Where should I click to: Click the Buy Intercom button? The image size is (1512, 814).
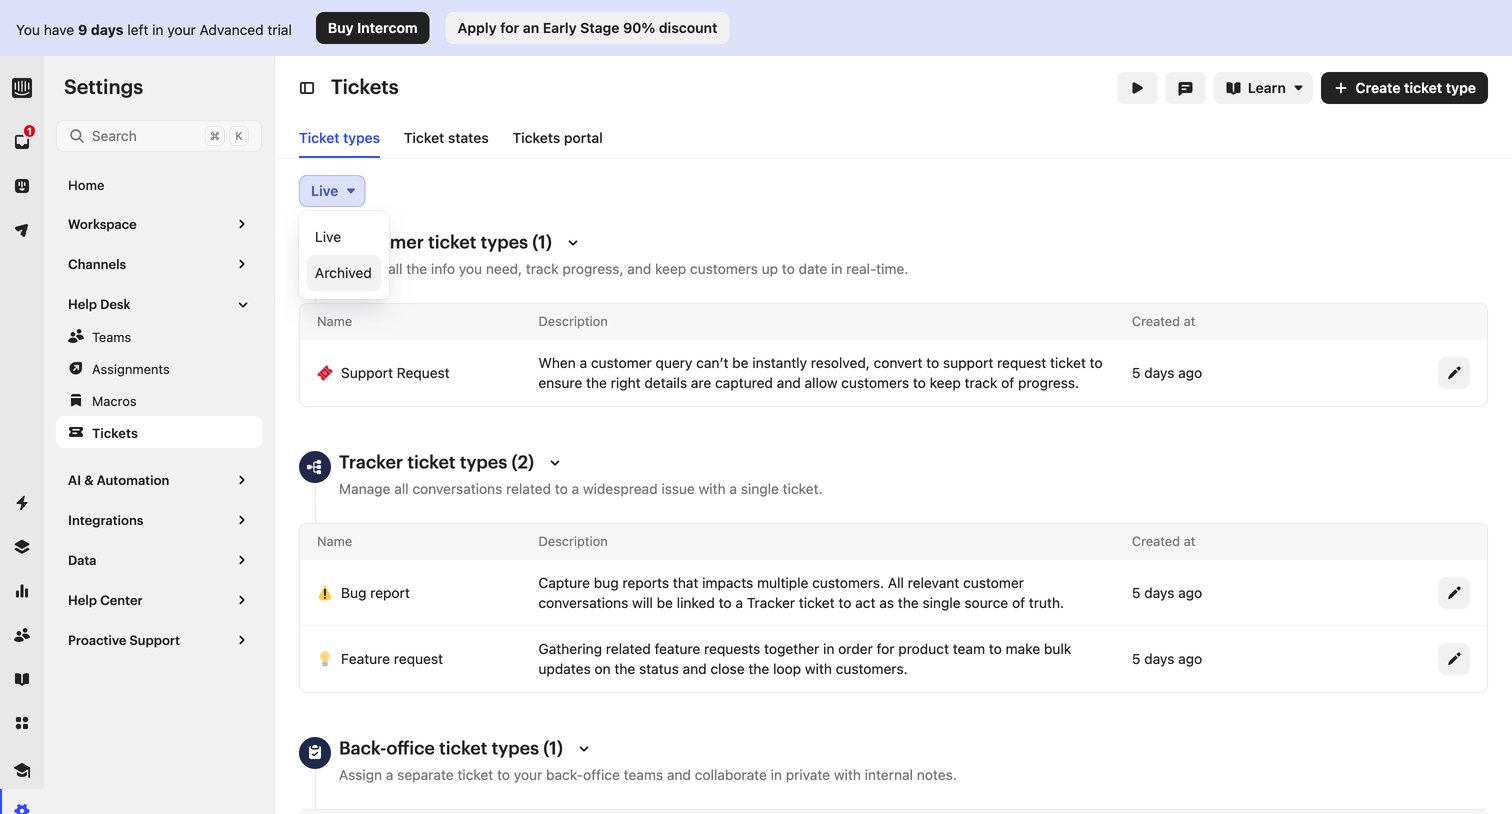click(372, 28)
